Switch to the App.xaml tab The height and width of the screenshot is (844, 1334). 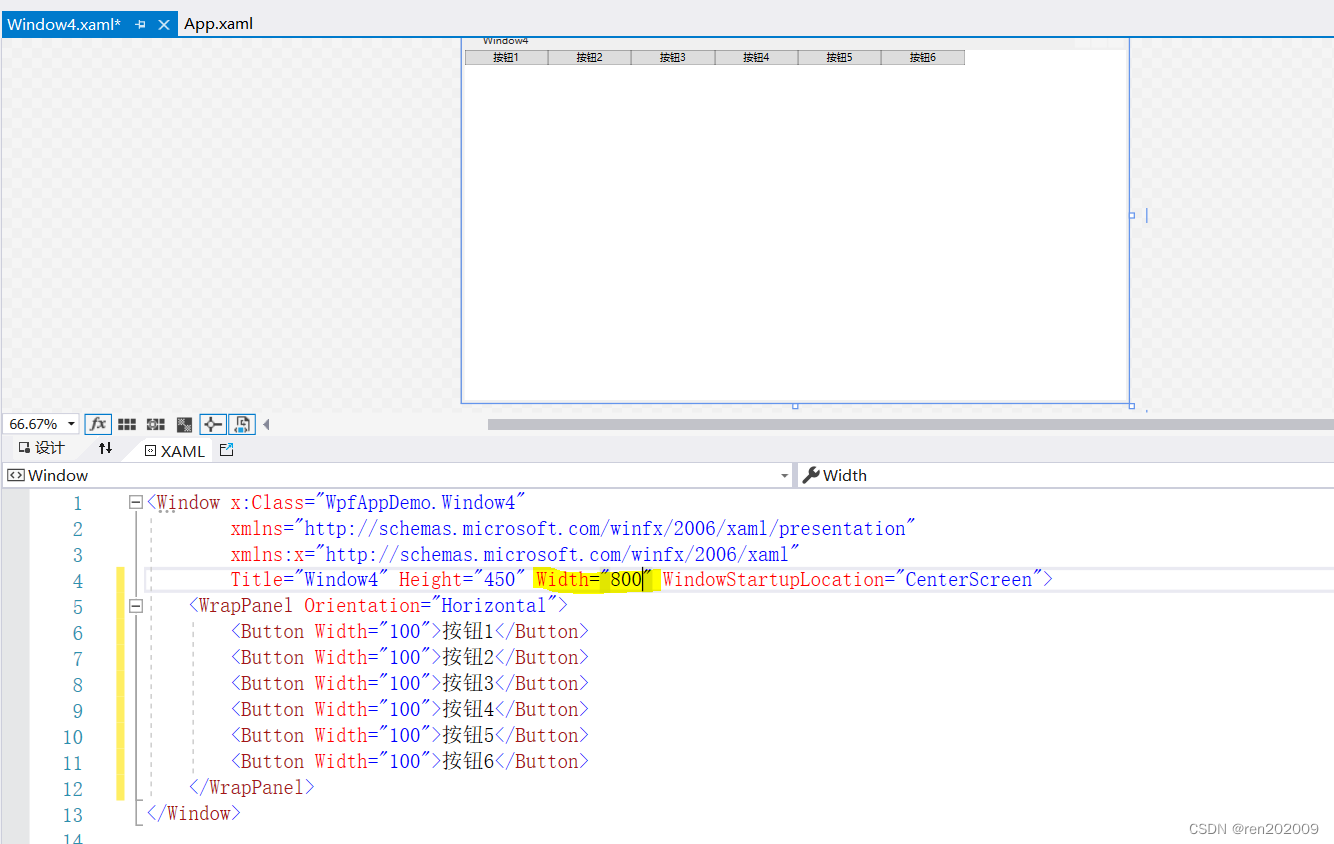click(219, 23)
